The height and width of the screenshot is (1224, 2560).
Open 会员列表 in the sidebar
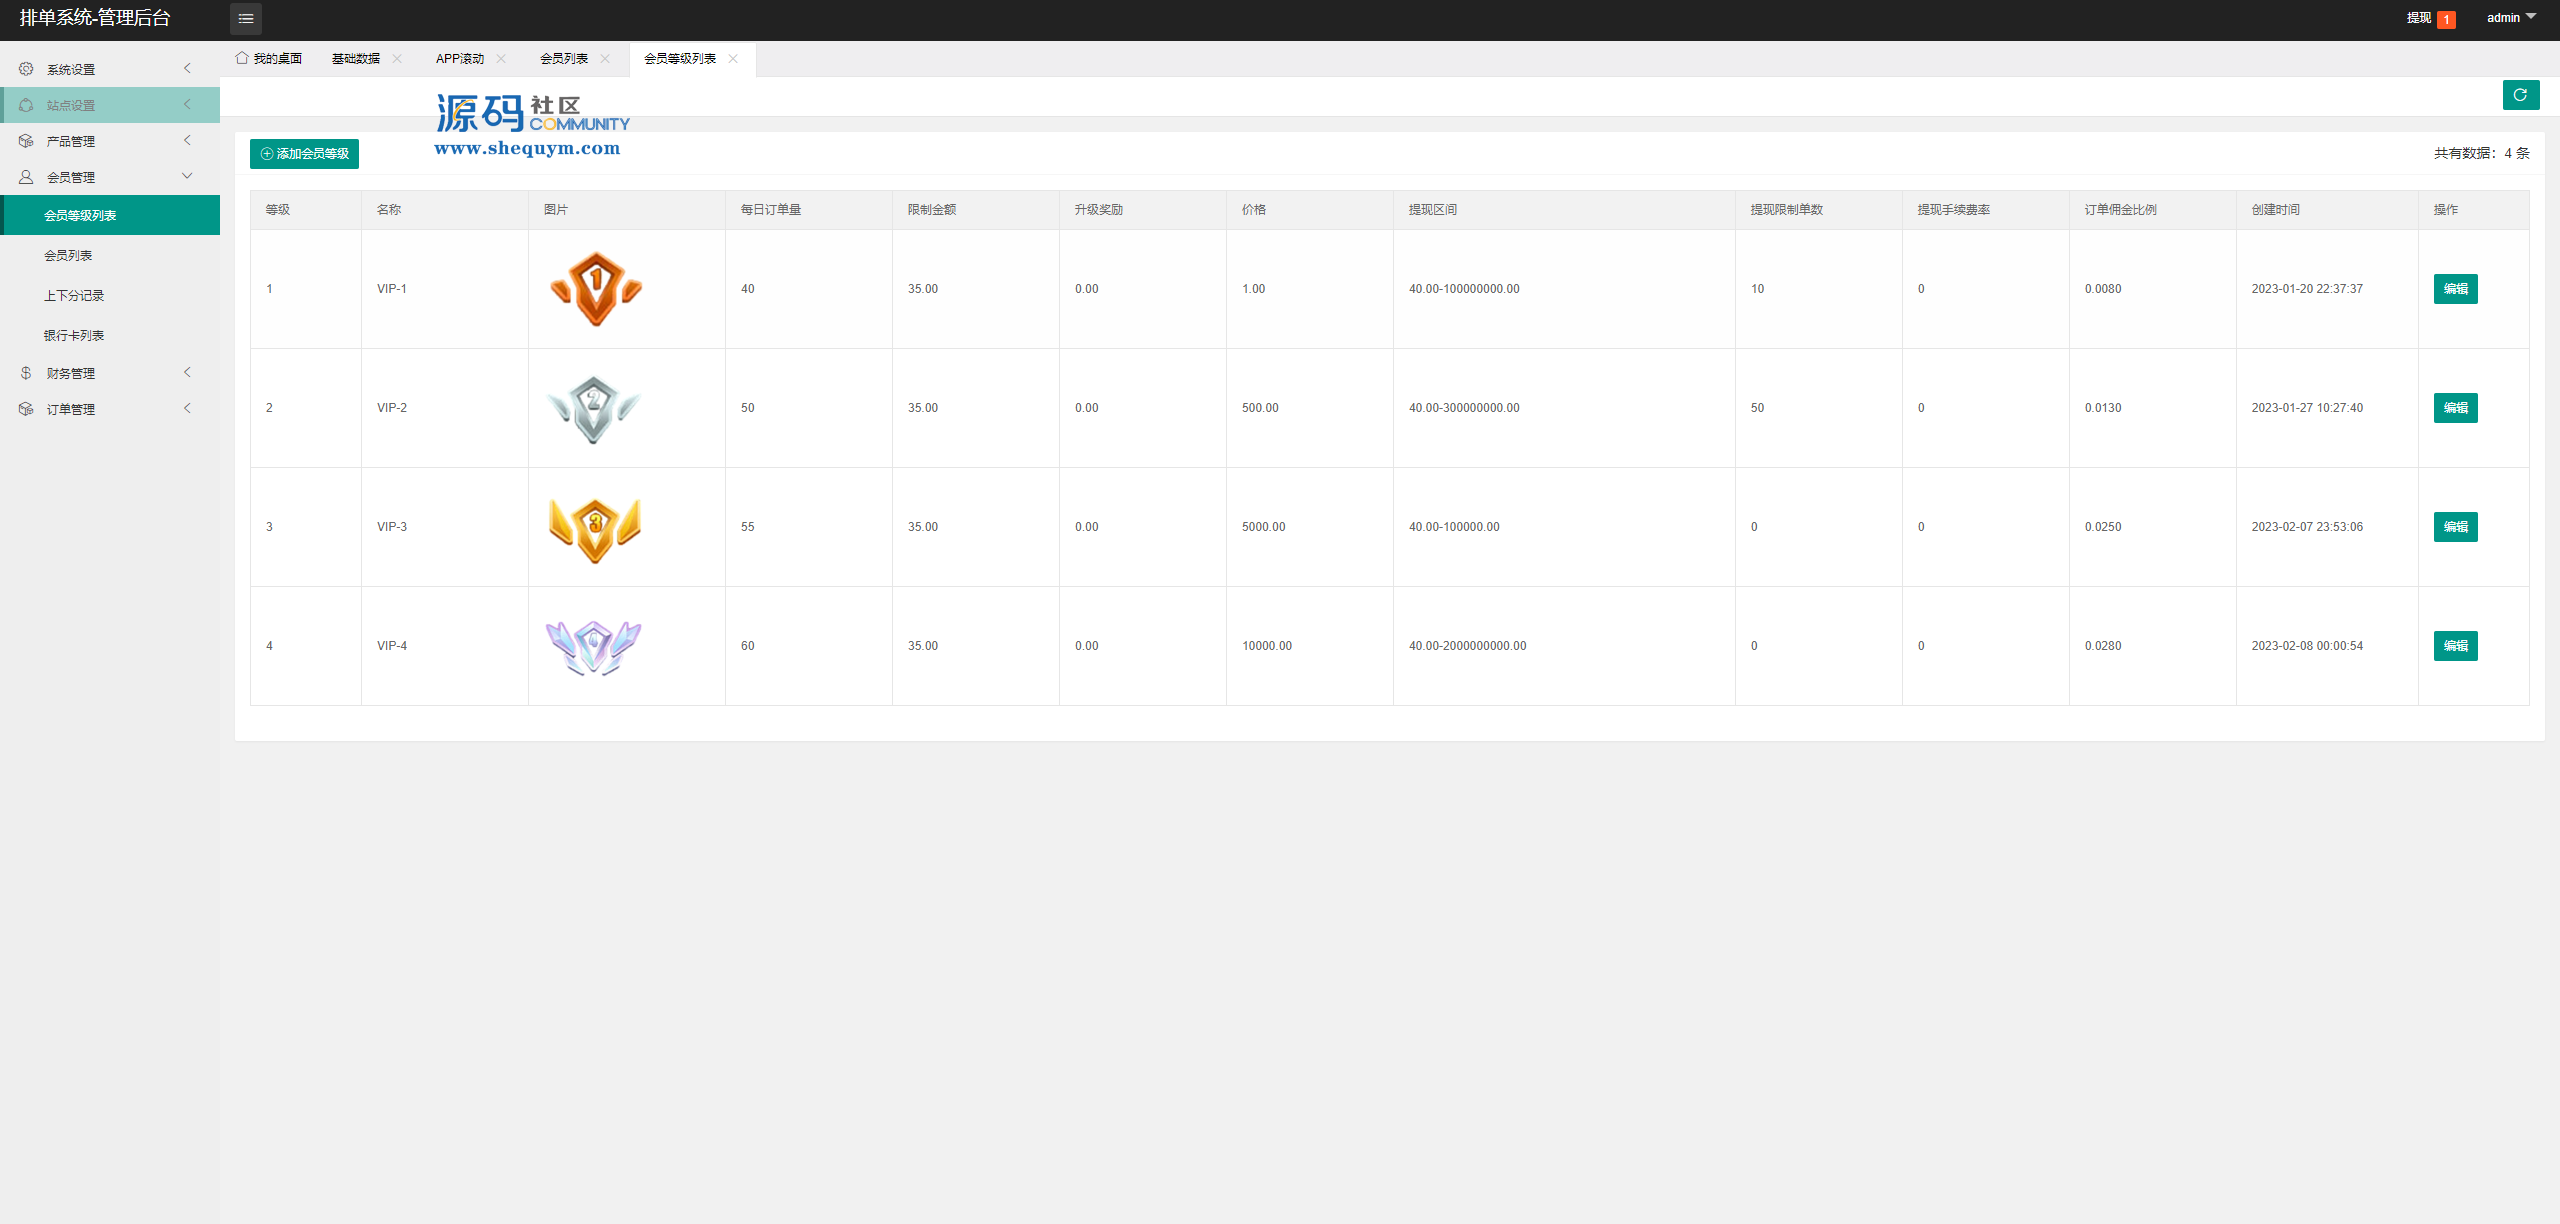tap(110, 255)
